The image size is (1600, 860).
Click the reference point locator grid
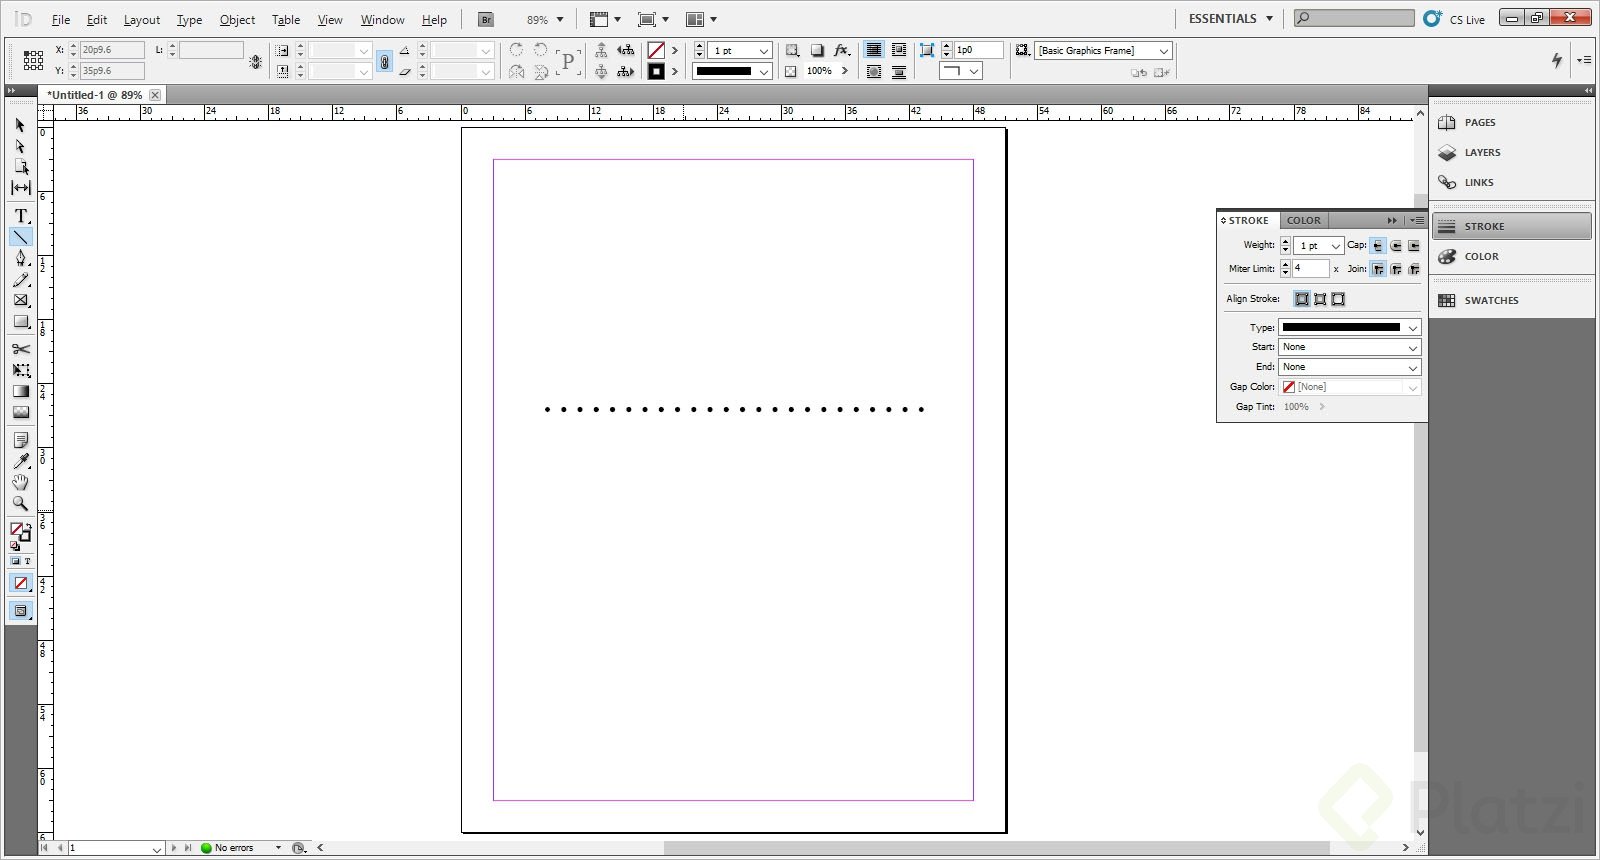tap(33, 60)
